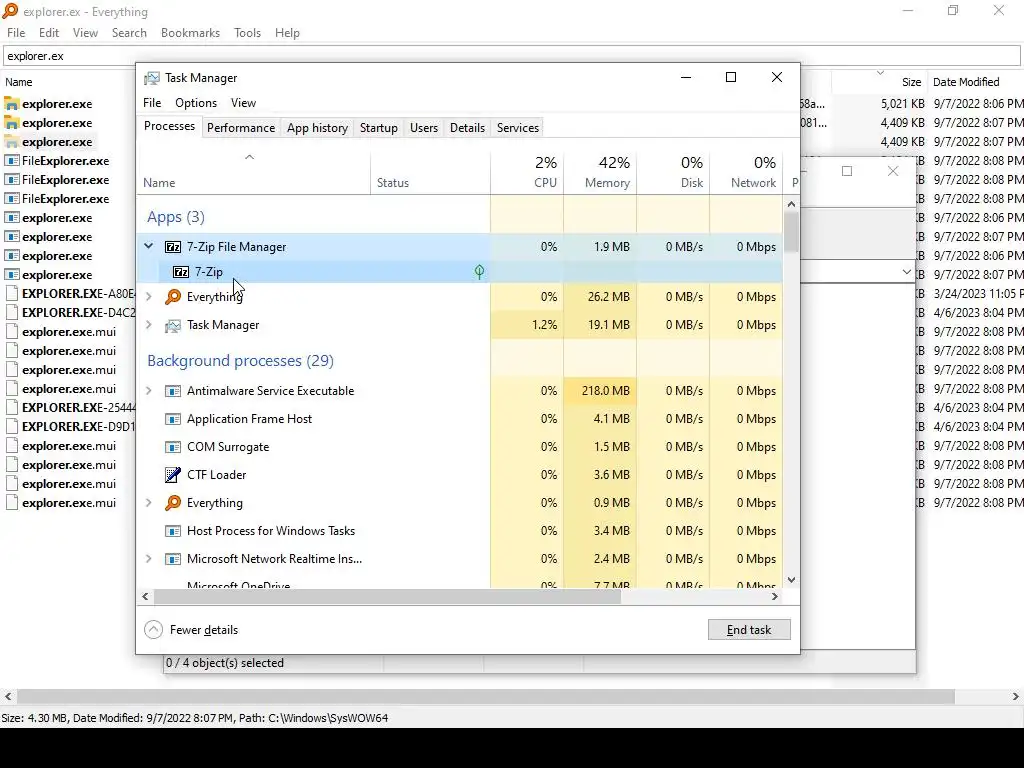Click the Task Manager title bar icon
The width and height of the screenshot is (1024, 768).
(152, 78)
